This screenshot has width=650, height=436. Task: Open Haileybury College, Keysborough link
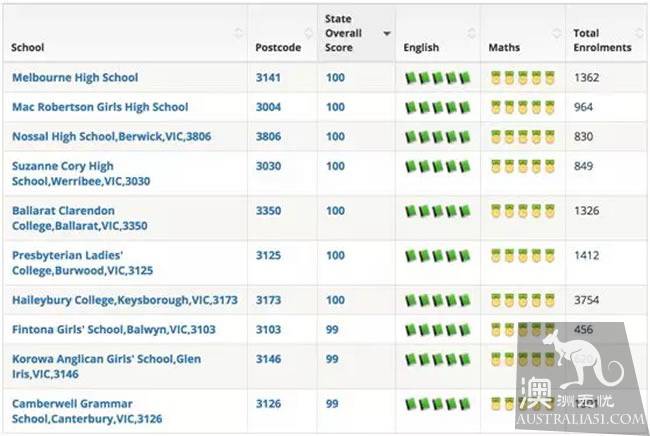coord(125,300)
